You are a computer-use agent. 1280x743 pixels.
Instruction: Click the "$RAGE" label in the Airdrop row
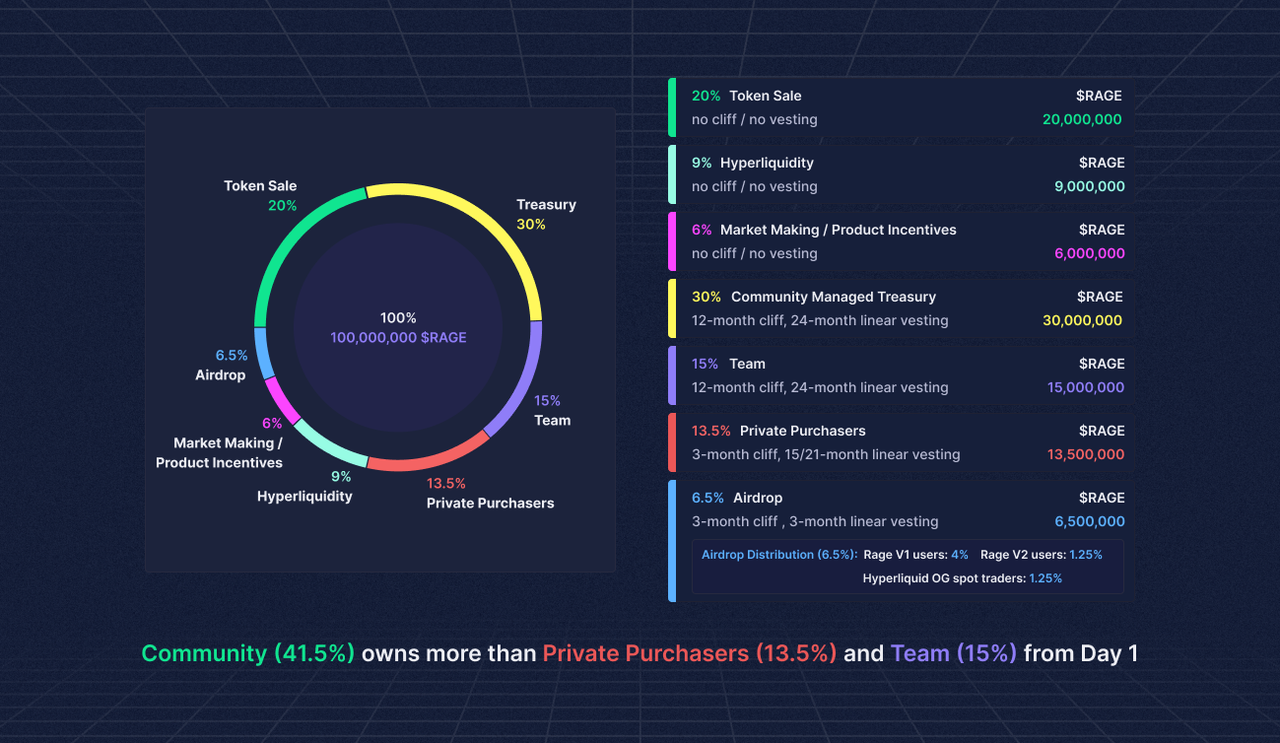coord(1102,498)
